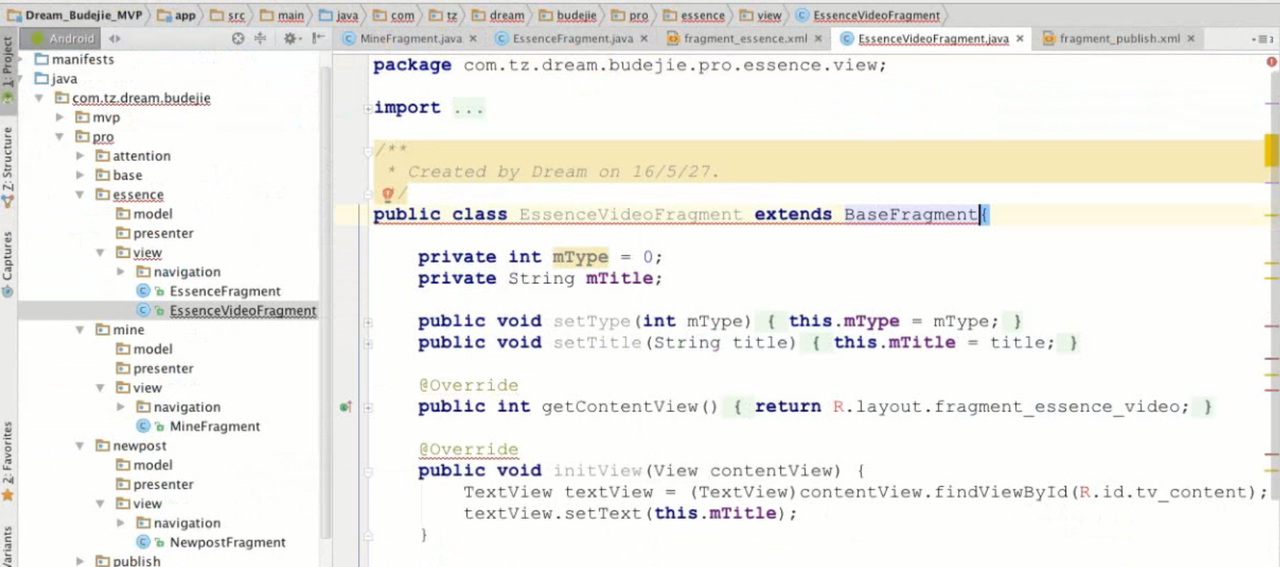Click the EssenceVideoFragment breadcrumb in navigation bar
This screenshot has width=1280, height=567.
click(x=868, y=15)
